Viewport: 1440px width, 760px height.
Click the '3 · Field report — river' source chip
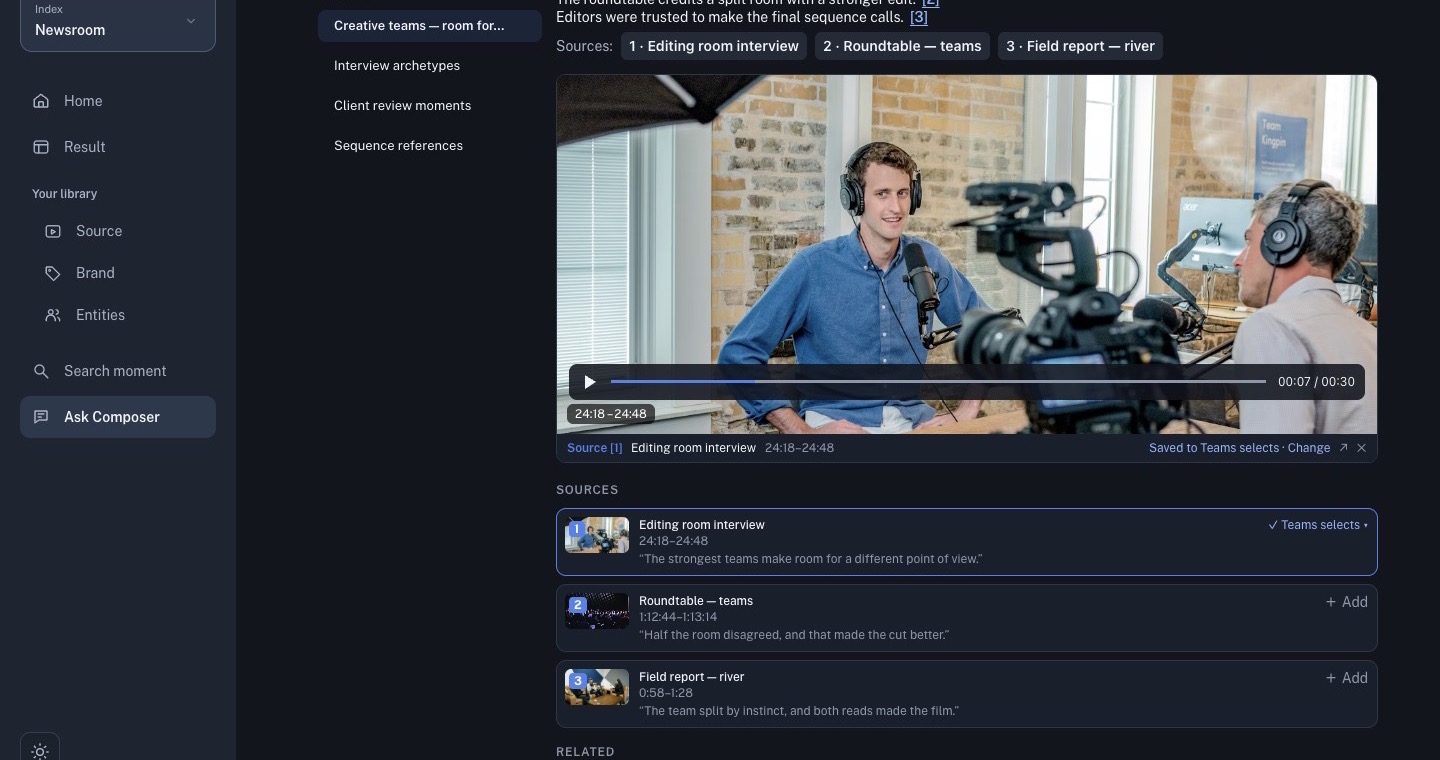click(1080, 46)
